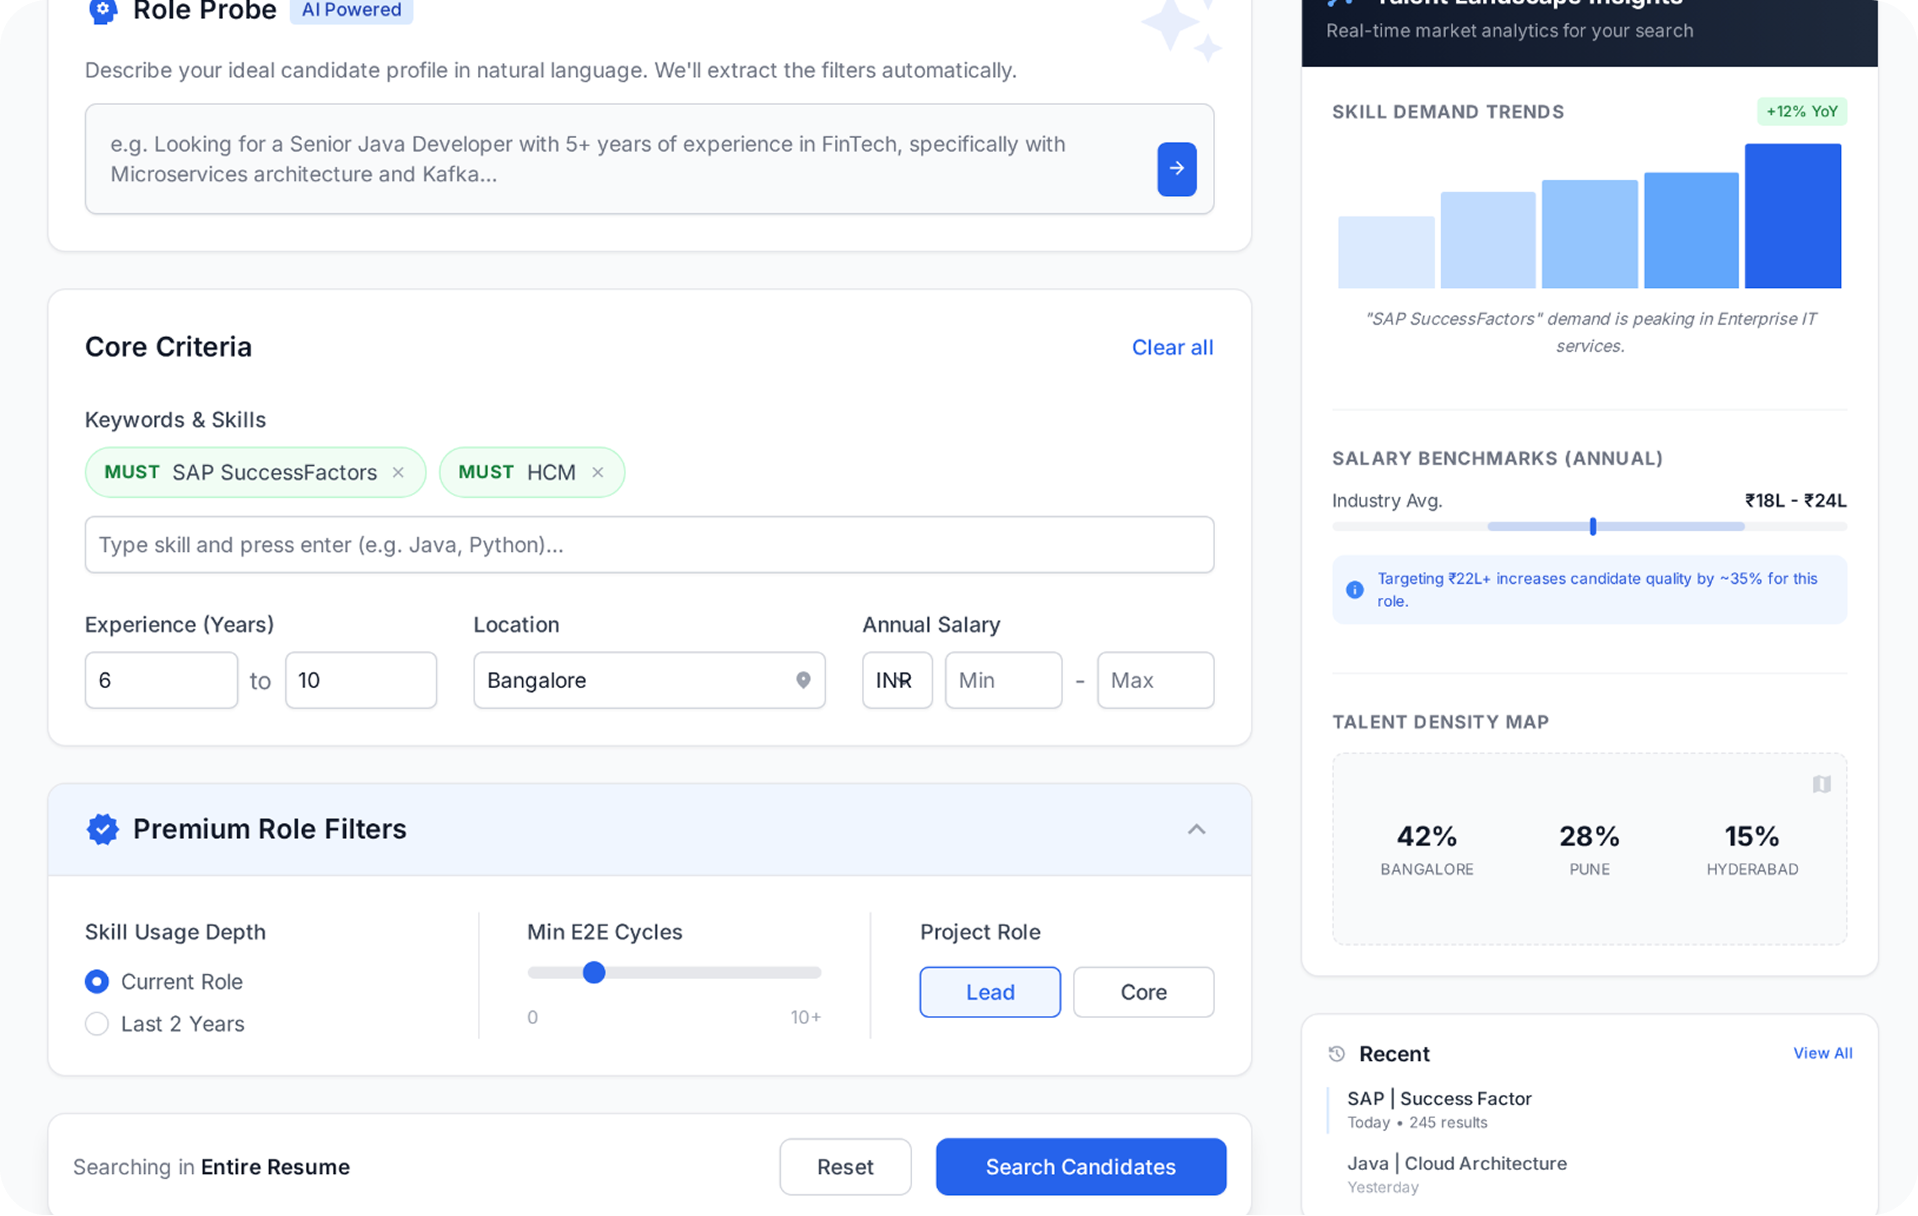This screenshot has width=1918, height=1216.
Task: Open the INR currency selector
Action: 897,680
